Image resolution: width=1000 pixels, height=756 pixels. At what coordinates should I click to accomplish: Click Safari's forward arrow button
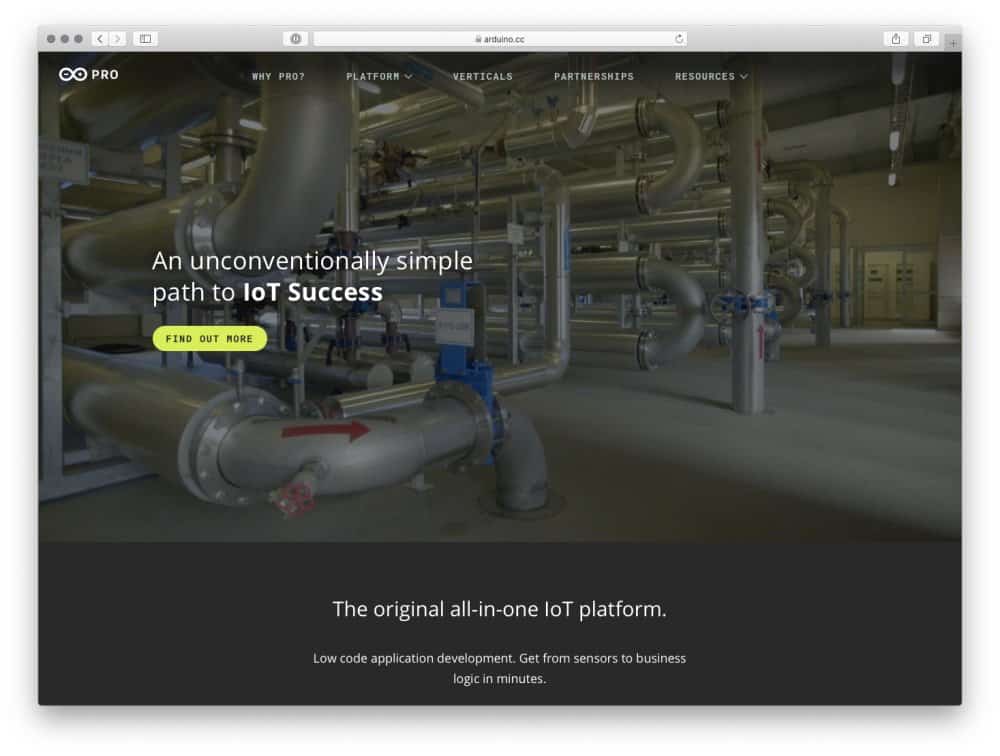click(118, 39)
